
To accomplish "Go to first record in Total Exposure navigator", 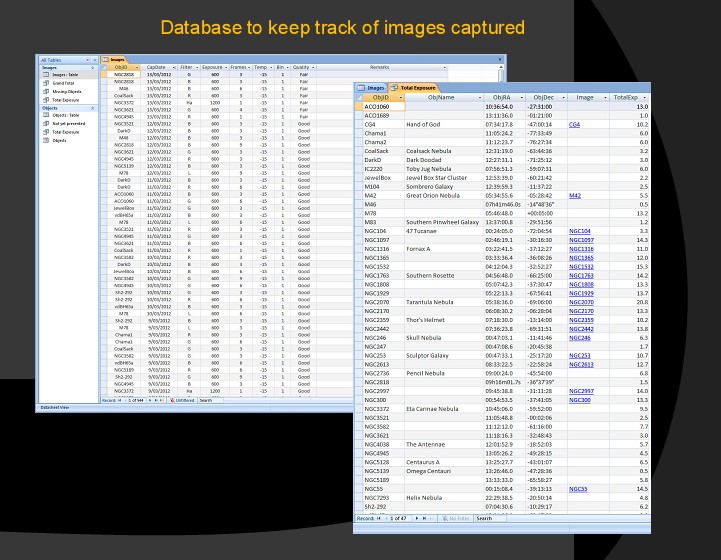I will (x=379, y=519).
